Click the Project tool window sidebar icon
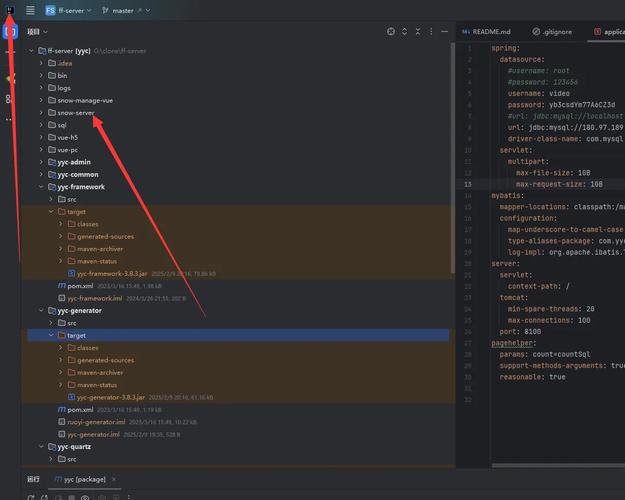 point(10,32)
